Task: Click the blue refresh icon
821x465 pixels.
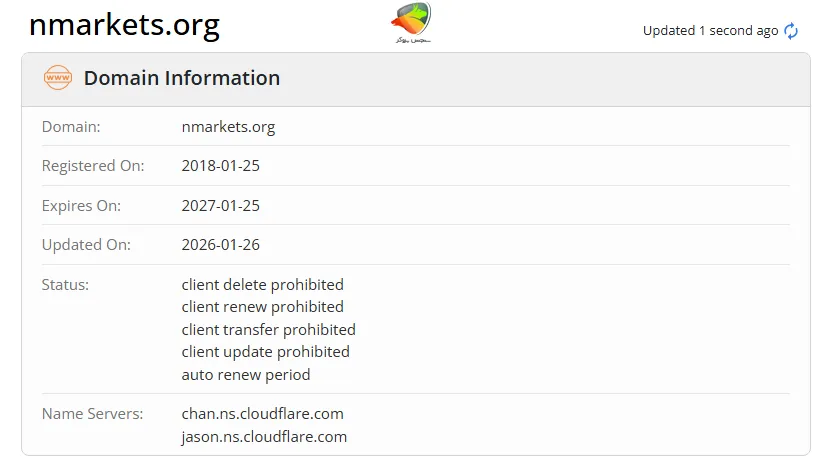Action: tap(791, 31)
